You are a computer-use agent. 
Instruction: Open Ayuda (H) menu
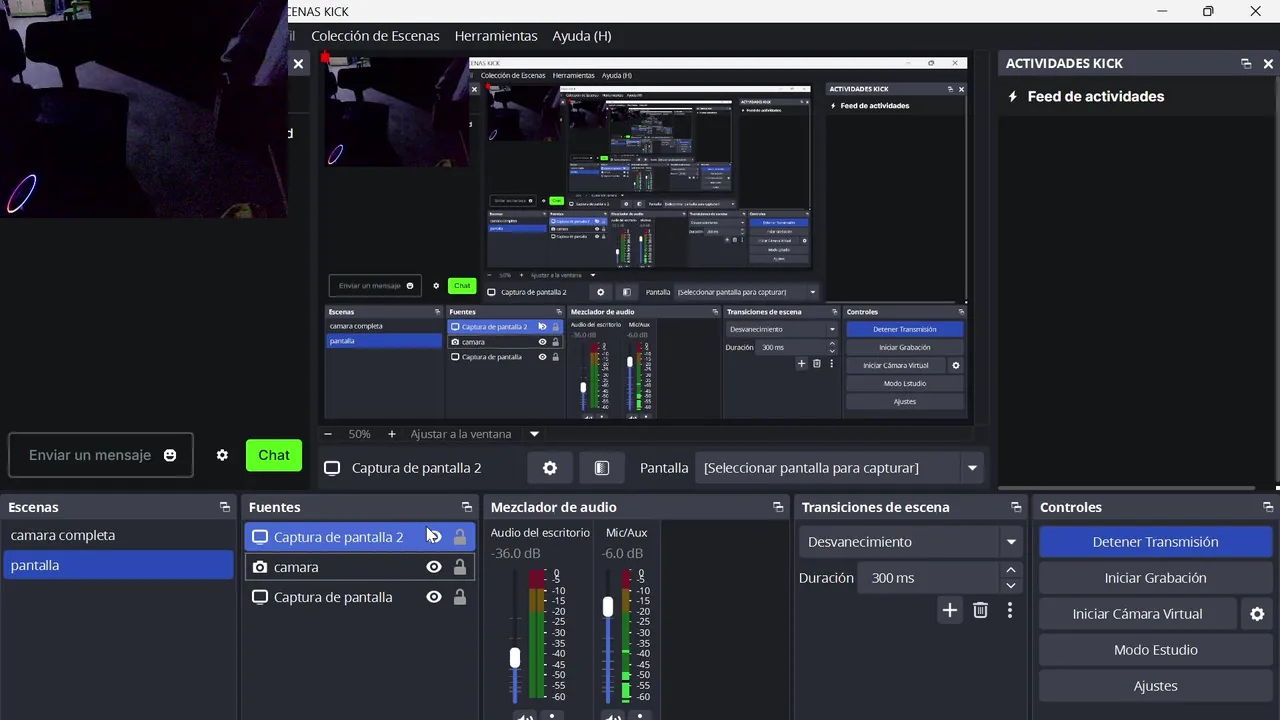point(582,36)
